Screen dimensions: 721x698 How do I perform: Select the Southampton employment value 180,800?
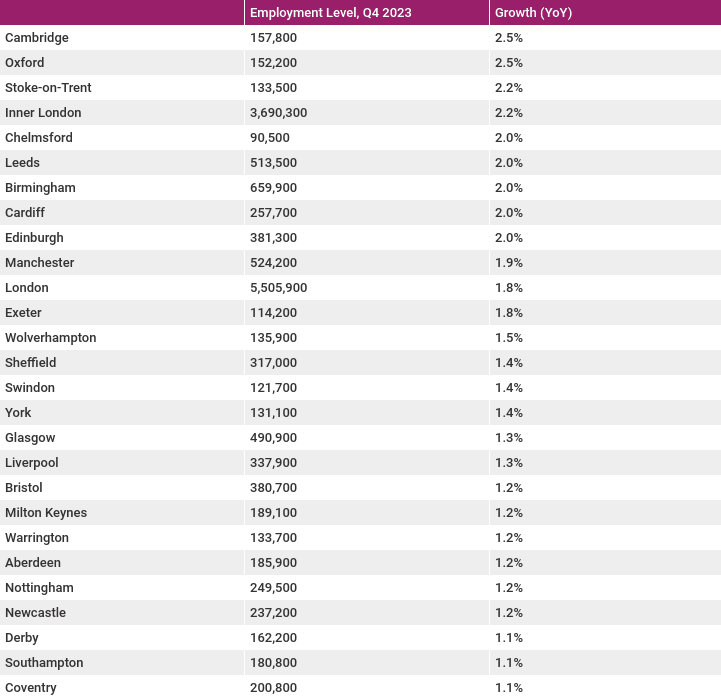tap(274, 663)
